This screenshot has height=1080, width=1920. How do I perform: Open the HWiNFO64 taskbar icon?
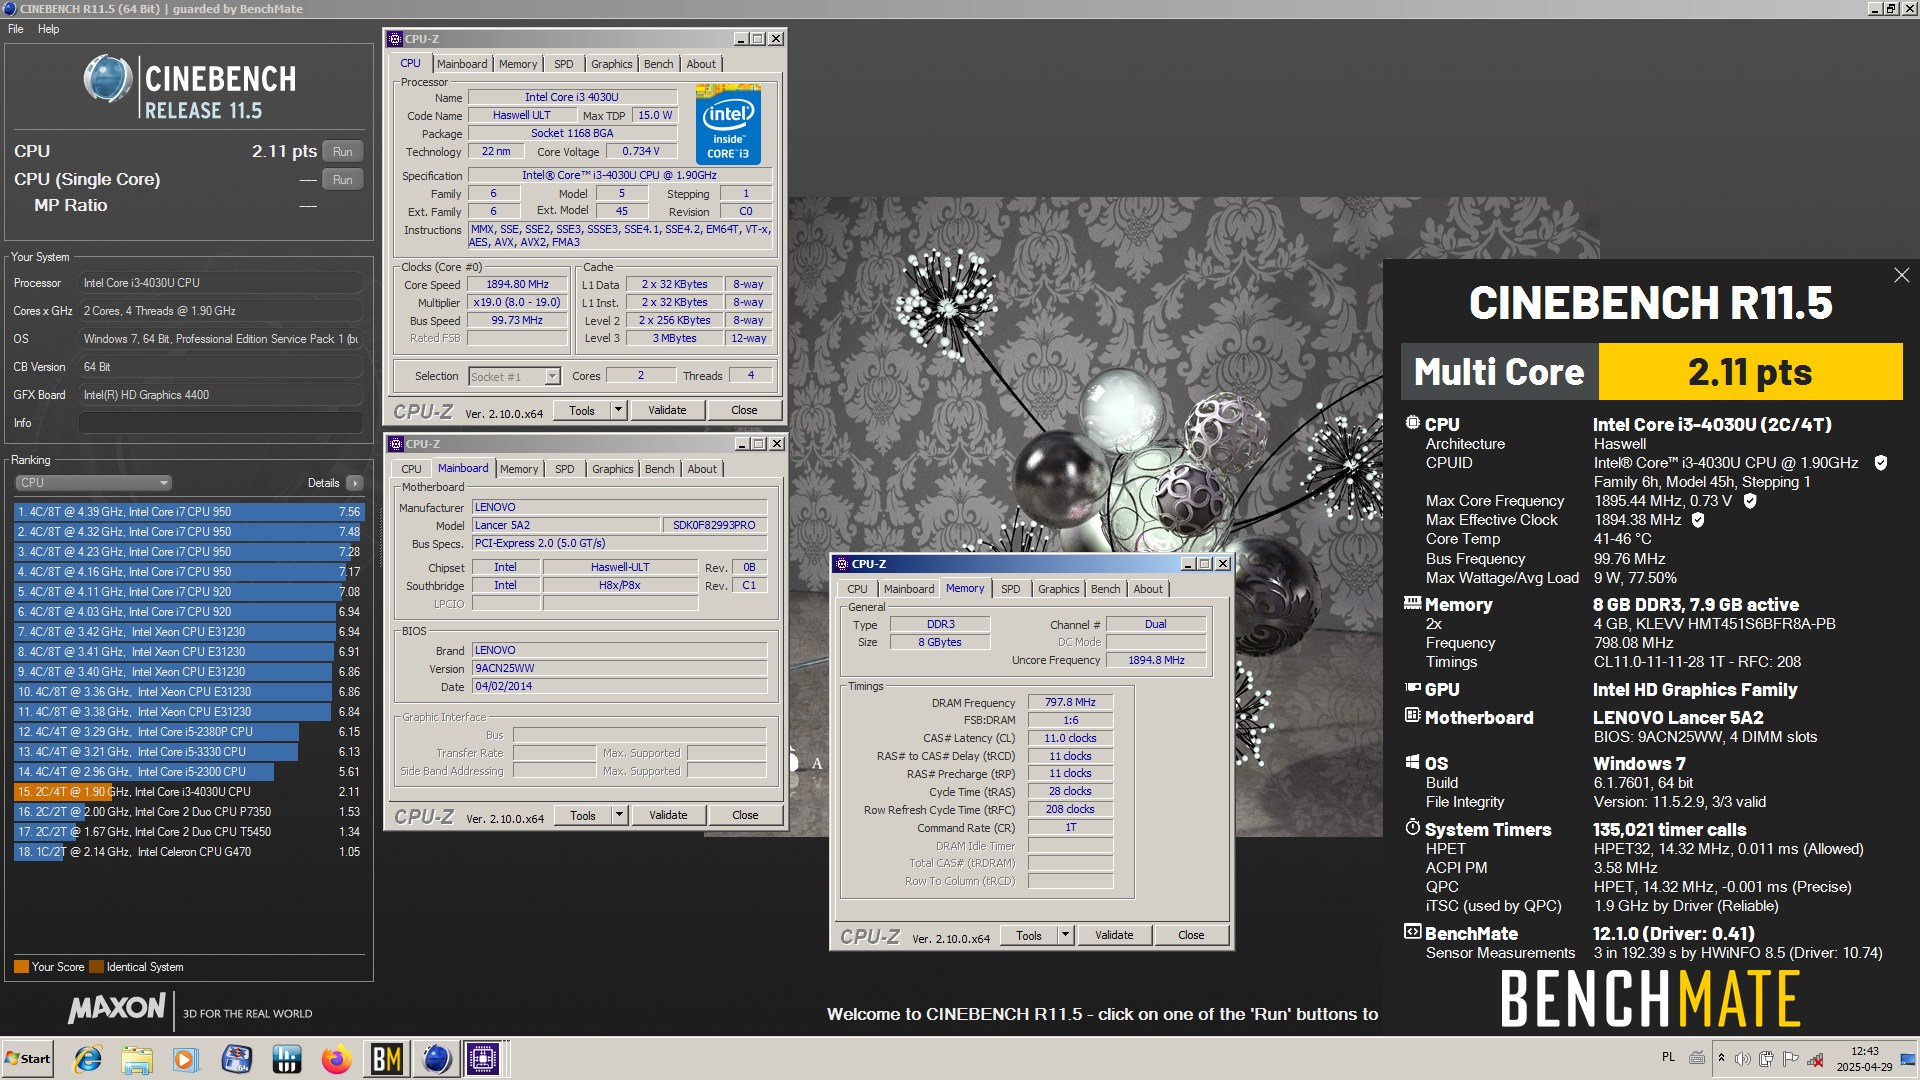pos(237,1058)
